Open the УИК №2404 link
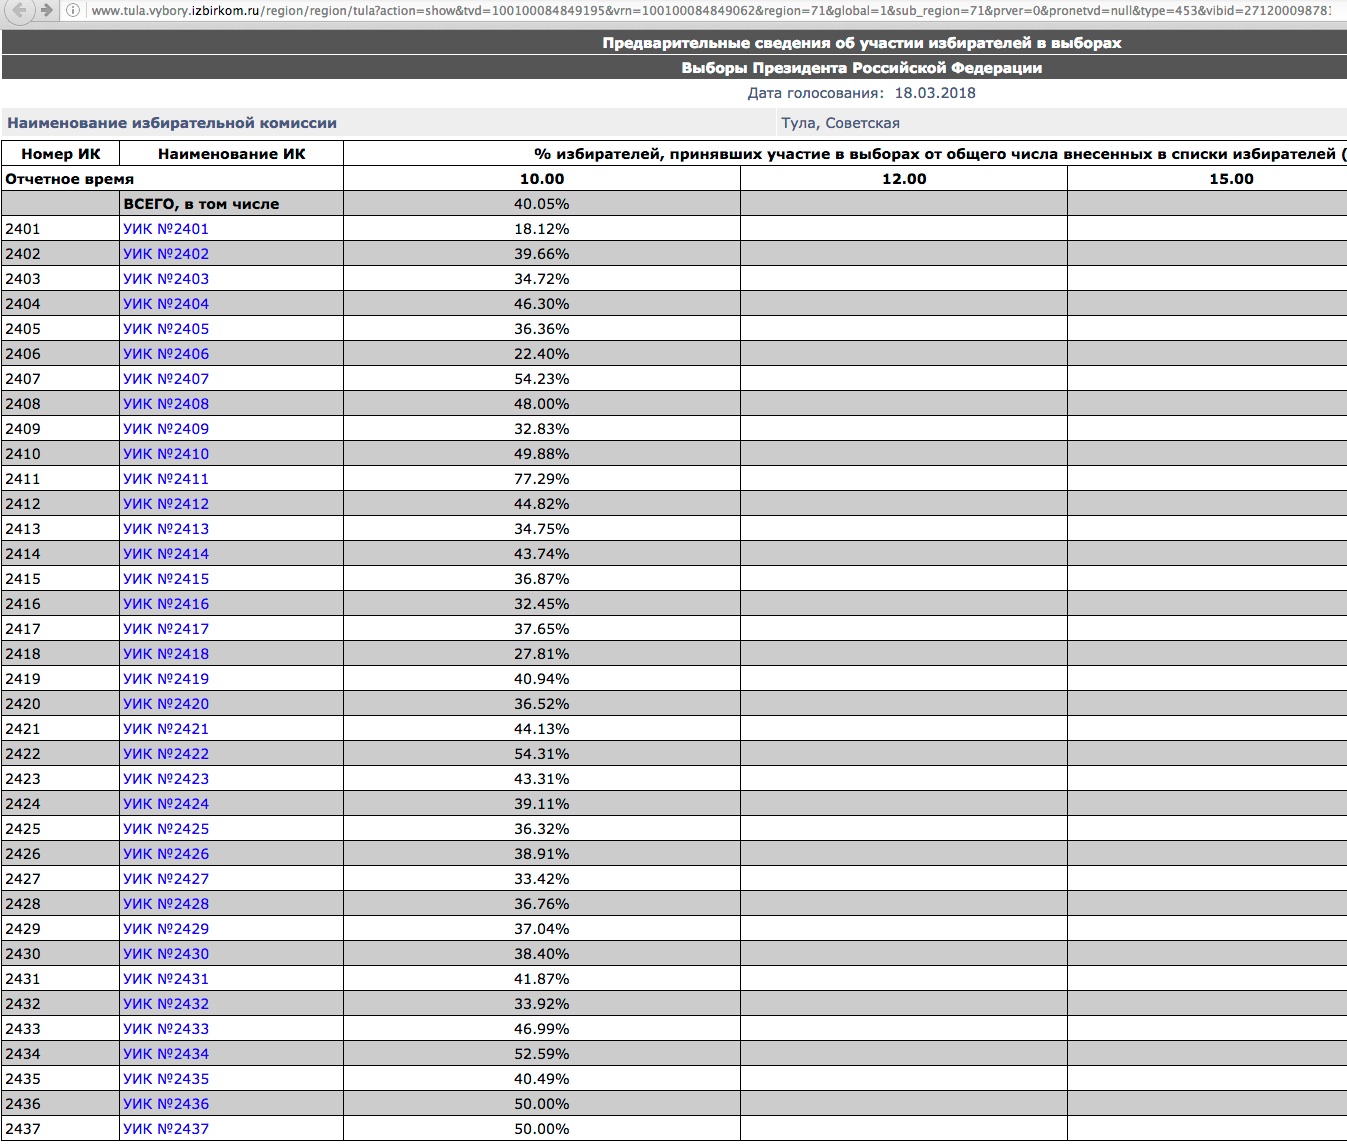The image size is (1347, 1148). (166, 304)
